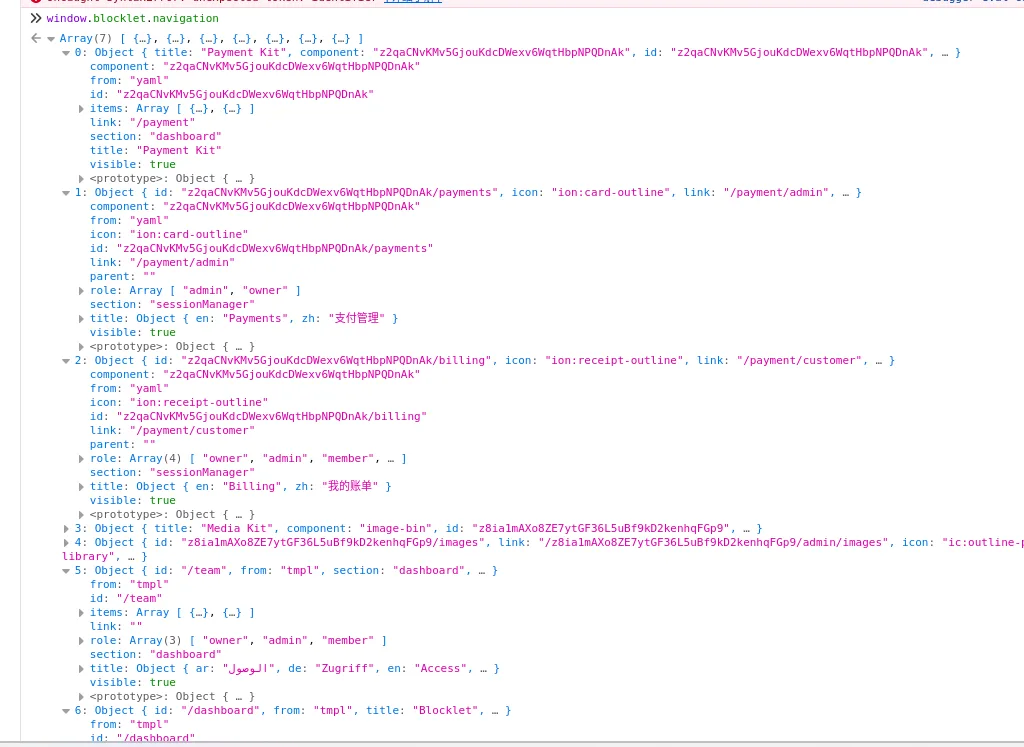This screenshot has height=747, width=1024.
Task: Collapse object 5 with id "/team"
Action: [66, 571]
